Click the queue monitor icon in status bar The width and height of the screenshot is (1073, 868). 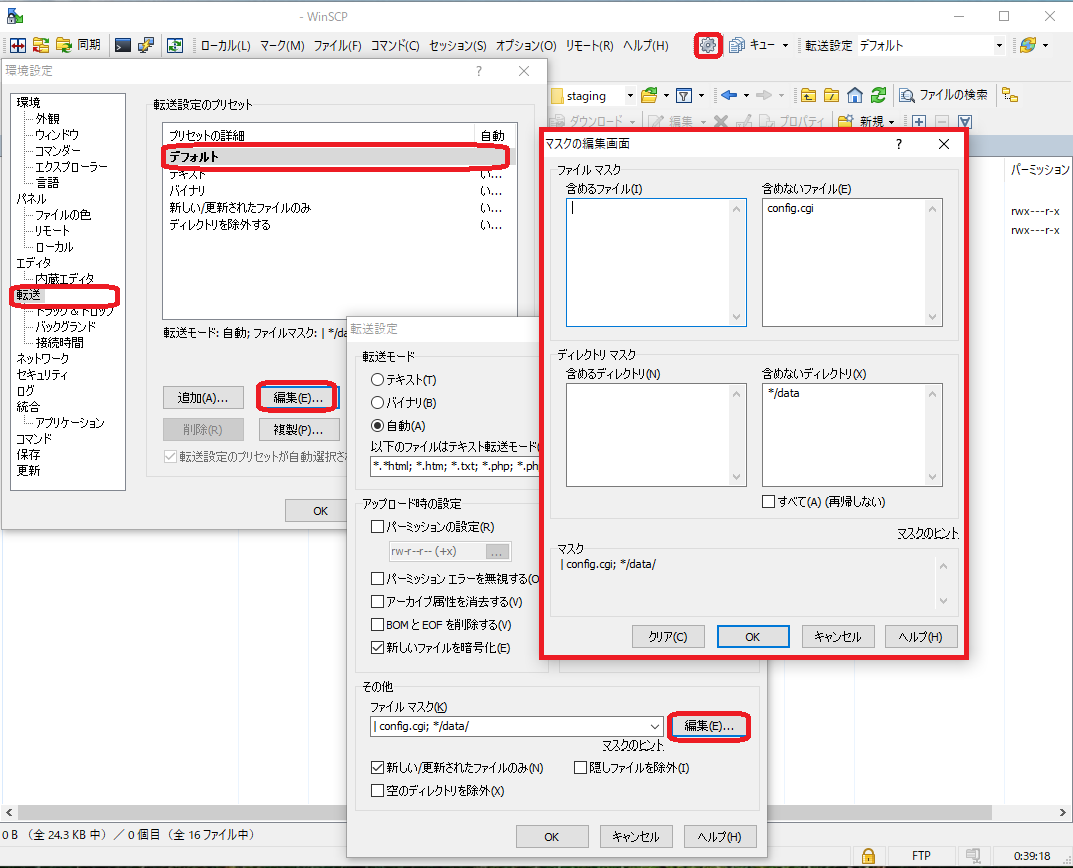[972, 856]
